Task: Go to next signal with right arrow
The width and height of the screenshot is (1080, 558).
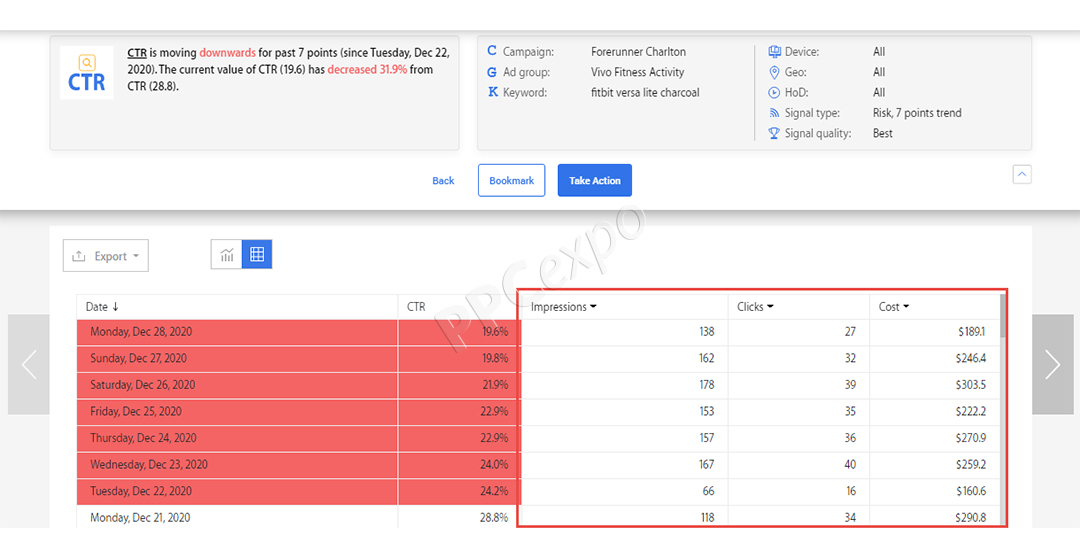Action: click(1052, 364)
